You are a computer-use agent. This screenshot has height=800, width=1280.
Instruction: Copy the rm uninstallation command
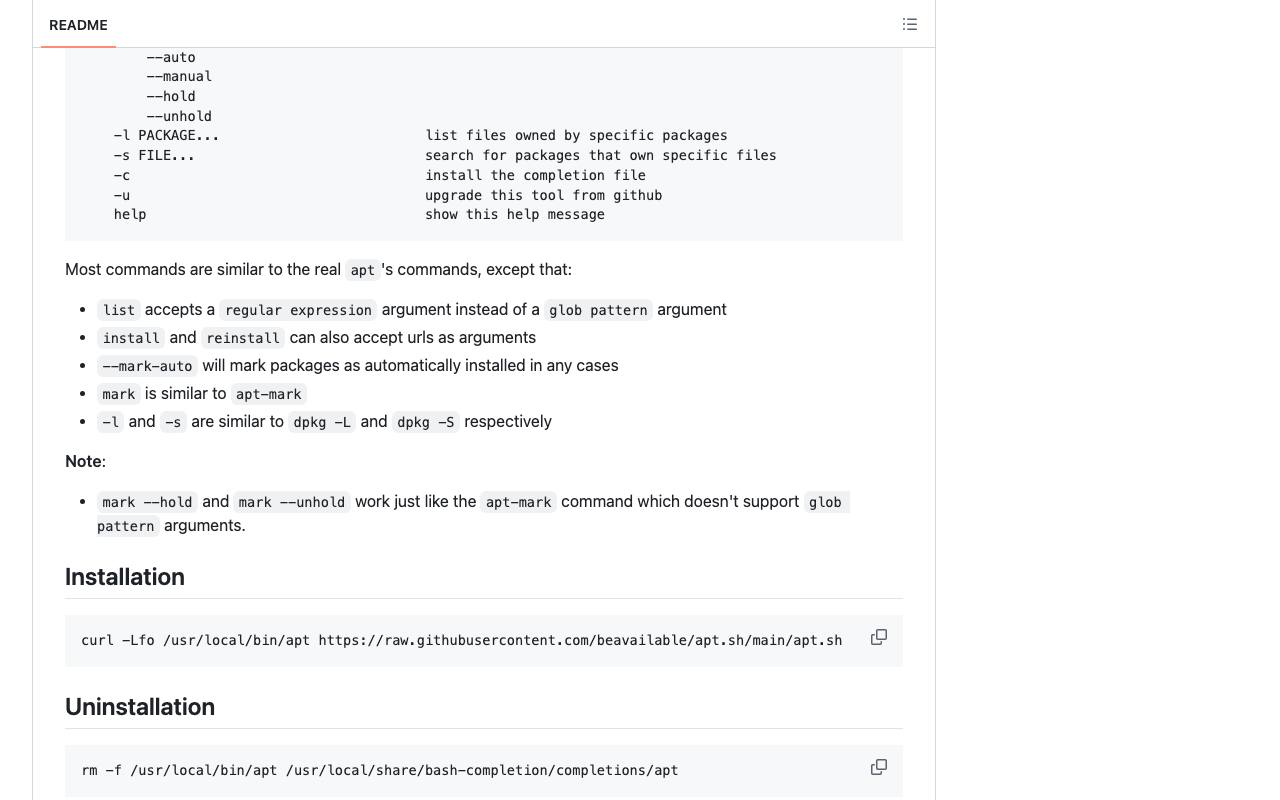[x=879, y=767]
